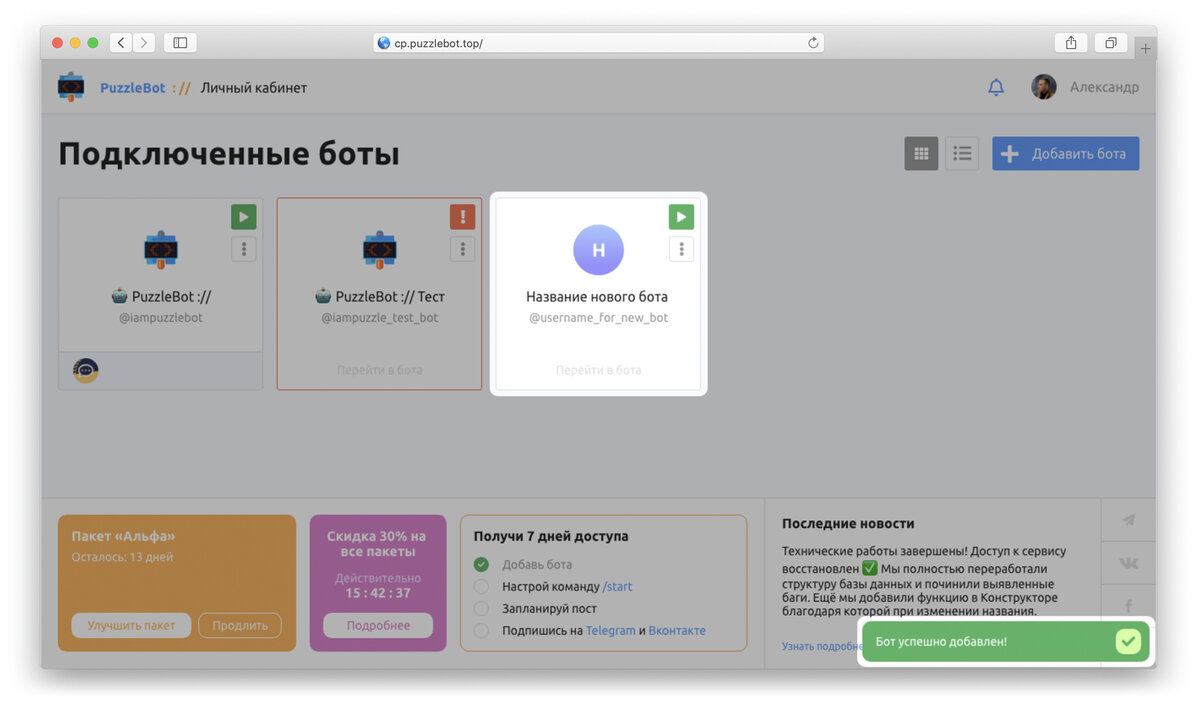Click Подробнее on the discount card

pyautogui.click(x=378, y=626)
